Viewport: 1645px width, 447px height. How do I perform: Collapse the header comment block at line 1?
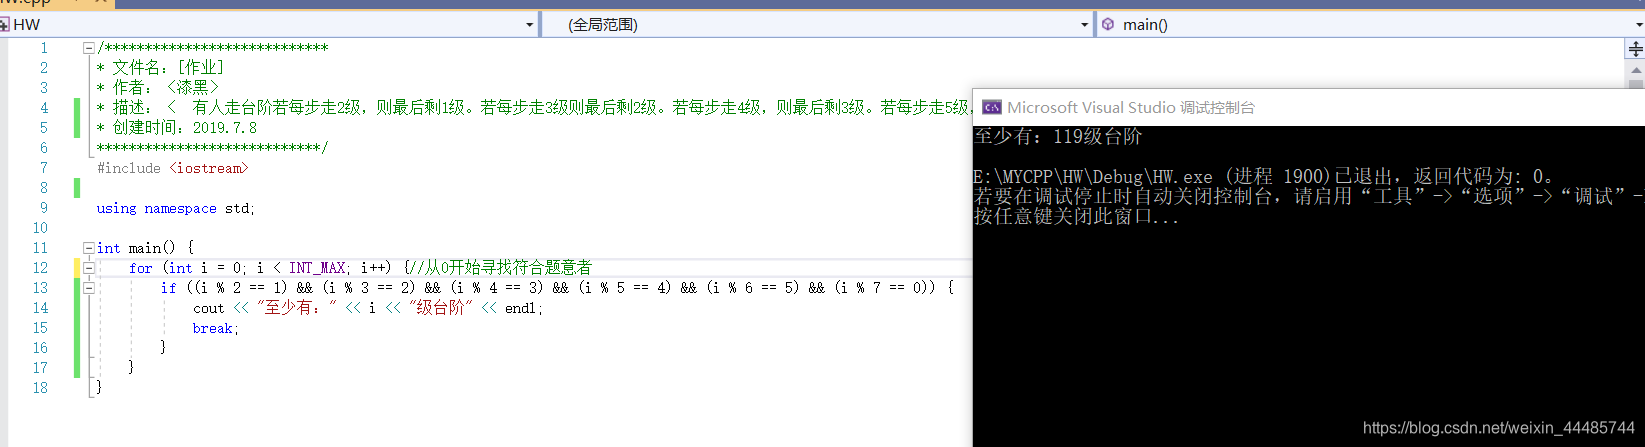click(88, 48)
